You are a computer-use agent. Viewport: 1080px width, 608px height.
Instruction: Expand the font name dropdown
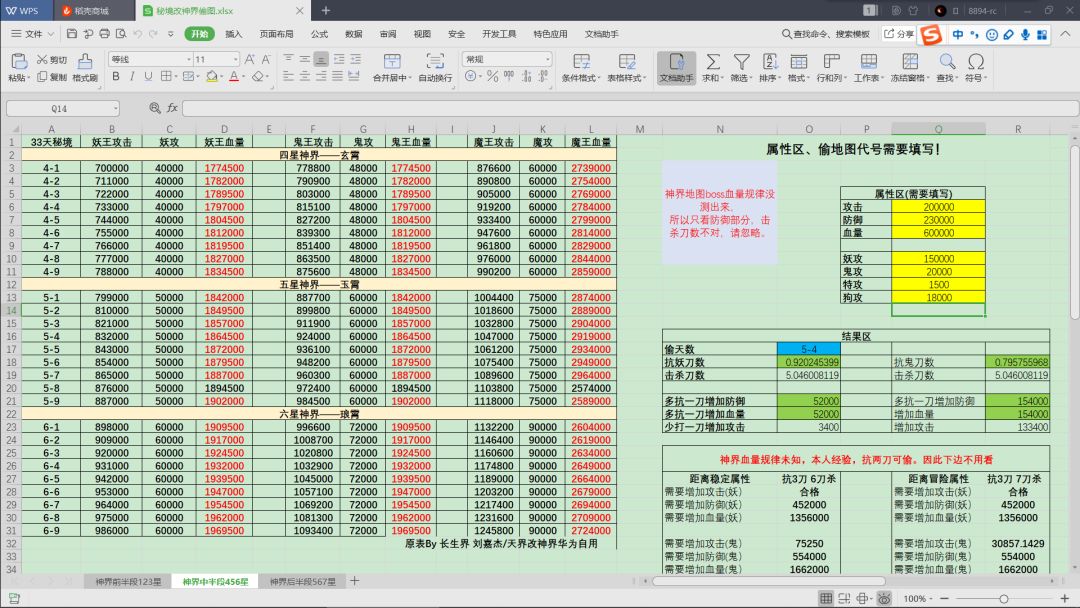(189, 59)
